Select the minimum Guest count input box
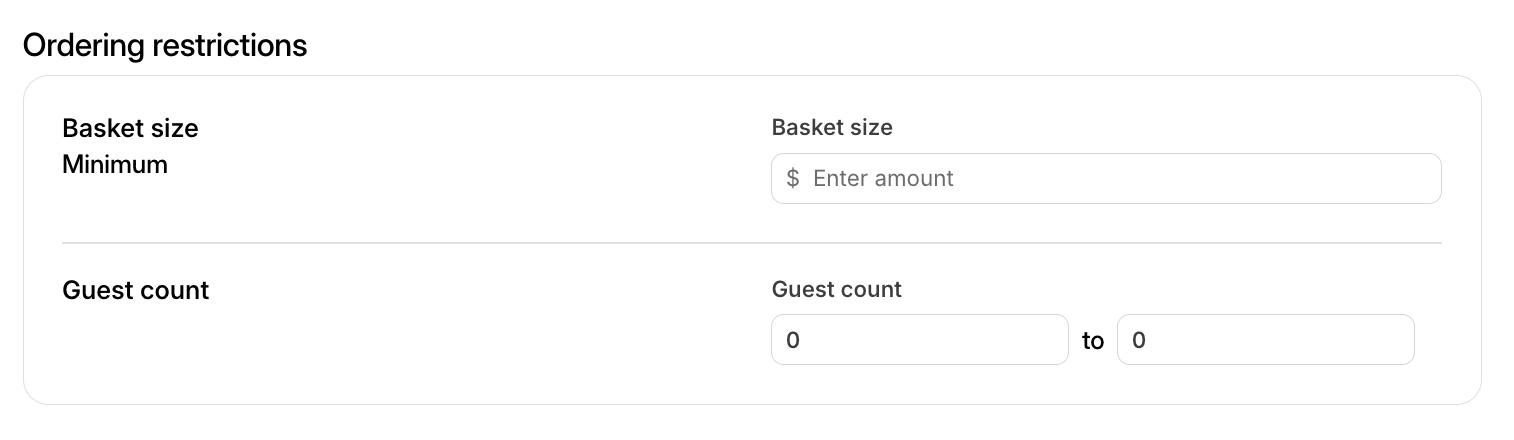1514x440 pixels. [919, 340]
